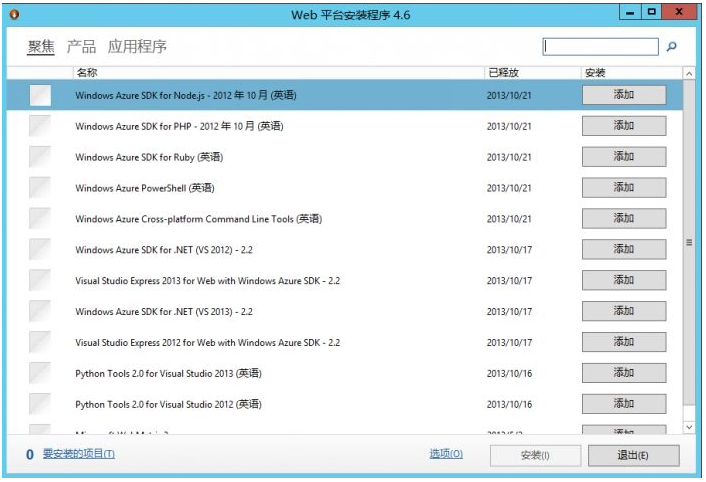Click icon for Visual Studio Express 2013 for Web
706x482 pixels.
(x=40, y=280)
